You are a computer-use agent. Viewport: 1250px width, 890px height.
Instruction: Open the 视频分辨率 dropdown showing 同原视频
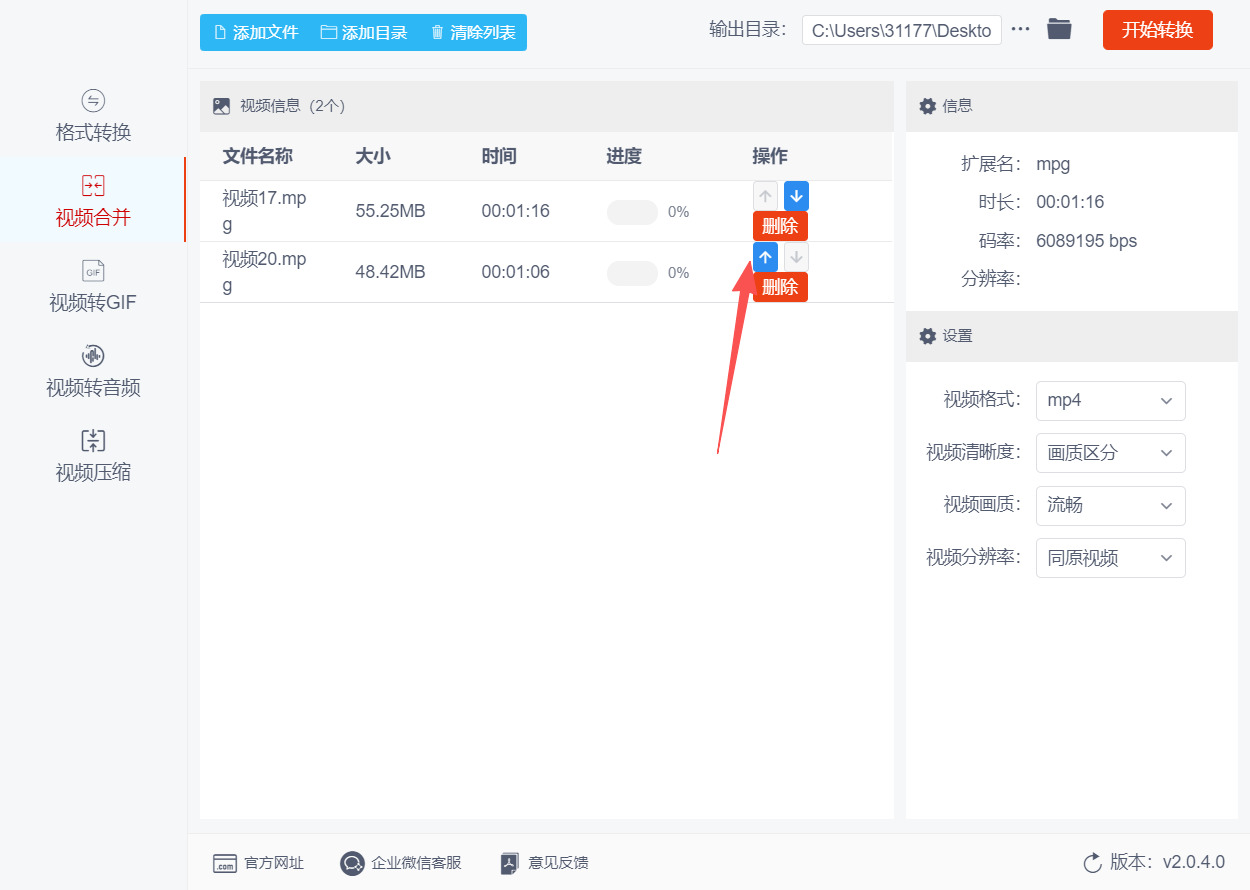[x=1110, y=557]
